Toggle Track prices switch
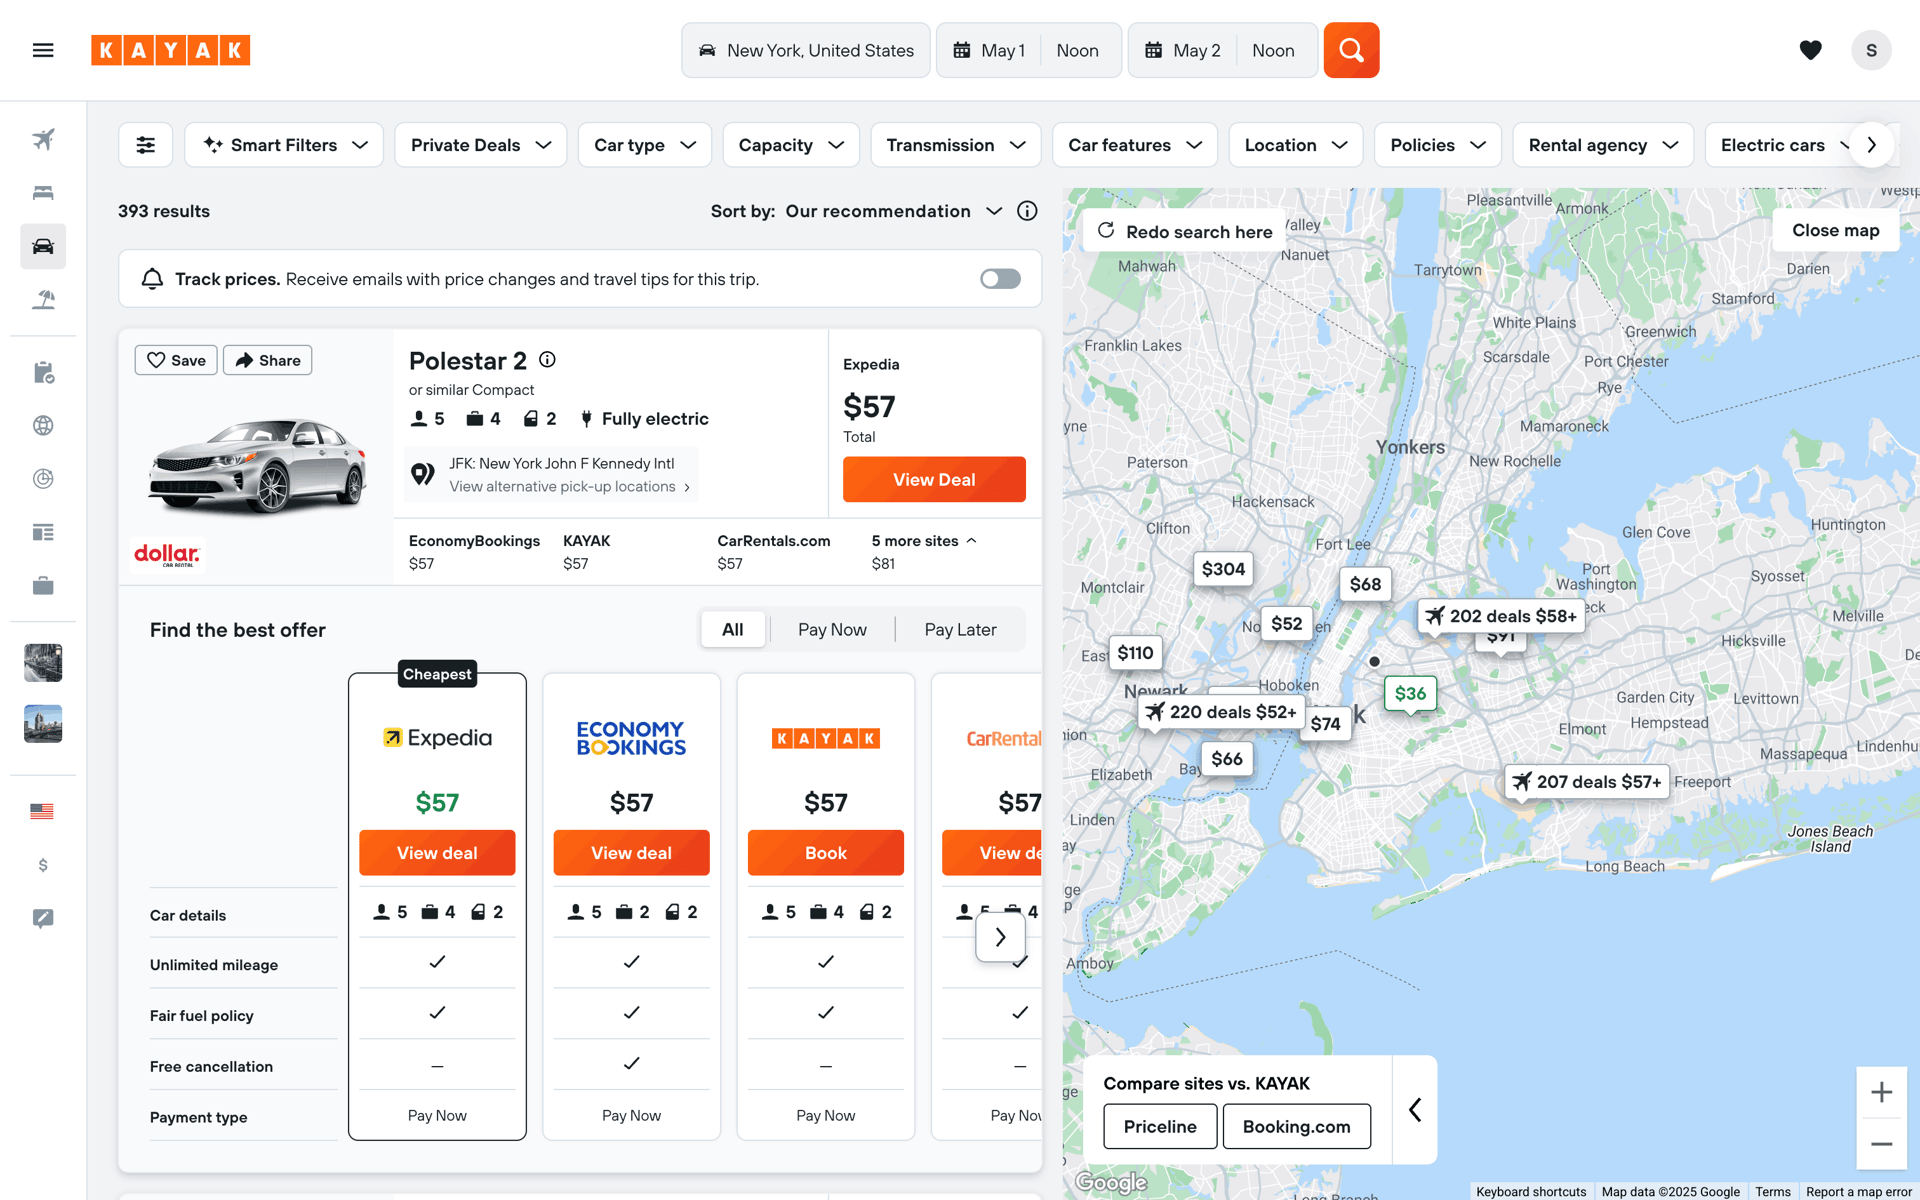 click(1000, 279)
